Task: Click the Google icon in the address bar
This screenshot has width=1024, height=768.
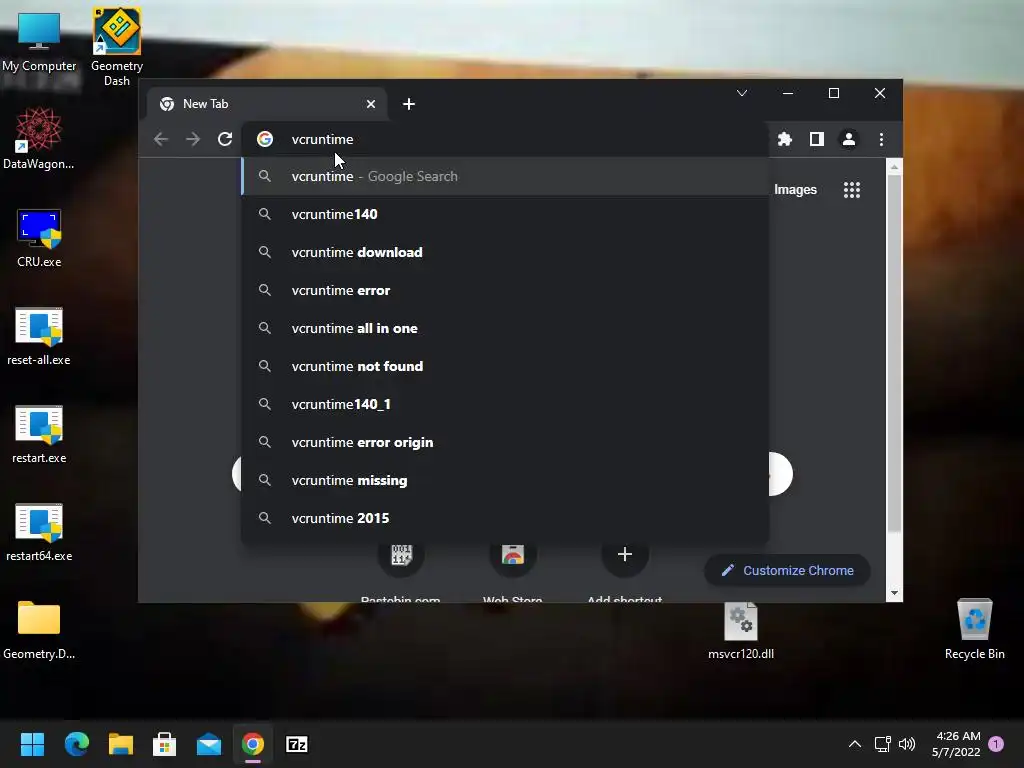Action: (264, 139)
